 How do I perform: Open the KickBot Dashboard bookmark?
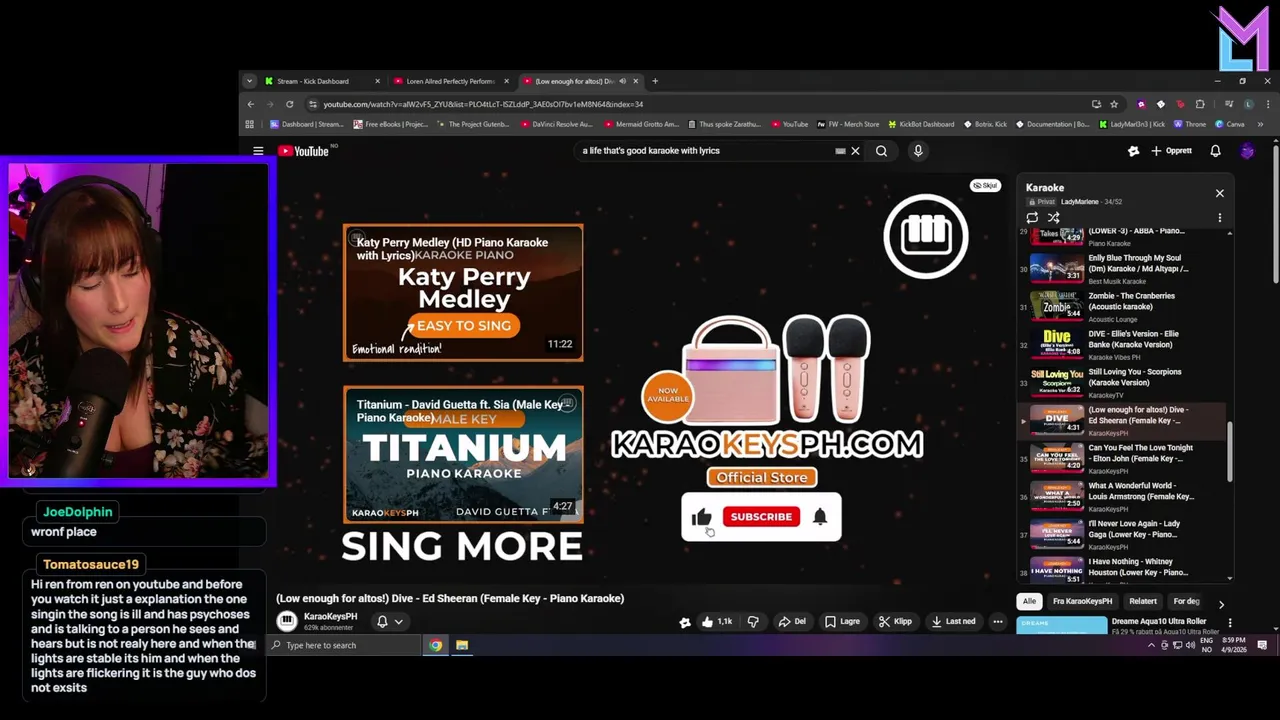920,124
